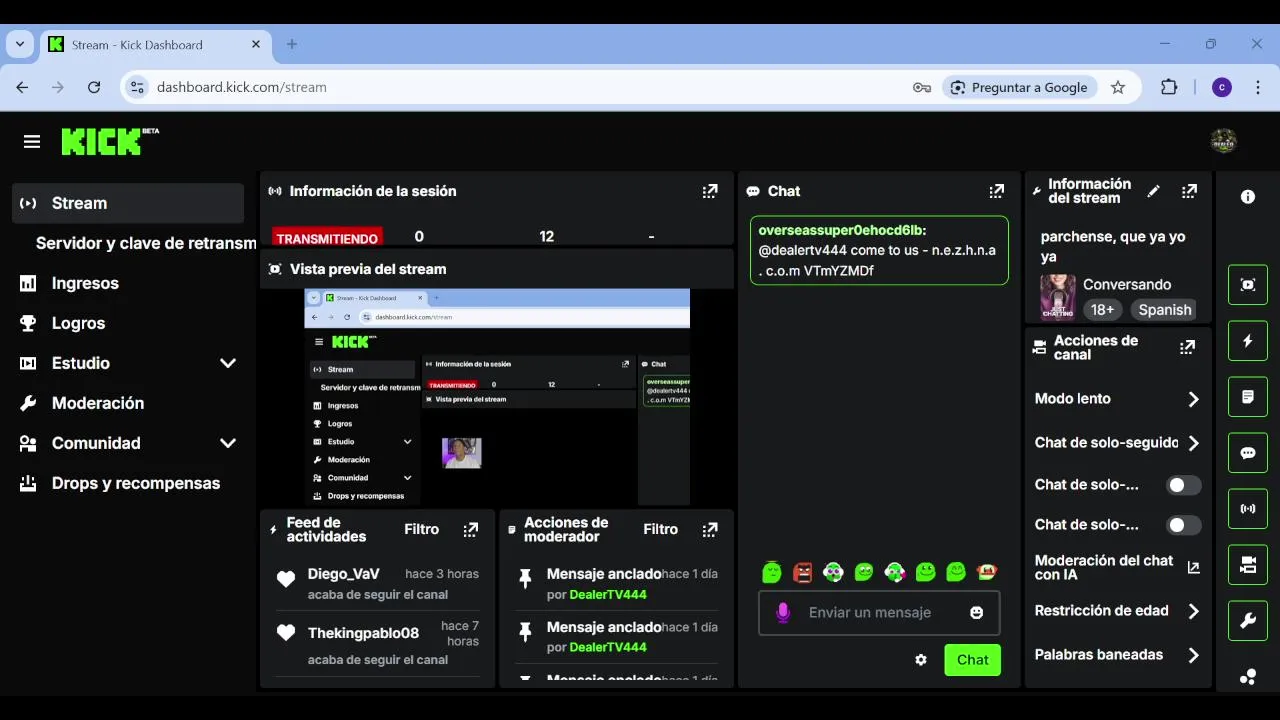This screenshot has height=720, width=1280.
Task: Open Servidor y clave de retransmisión
Action: (146, 243)
